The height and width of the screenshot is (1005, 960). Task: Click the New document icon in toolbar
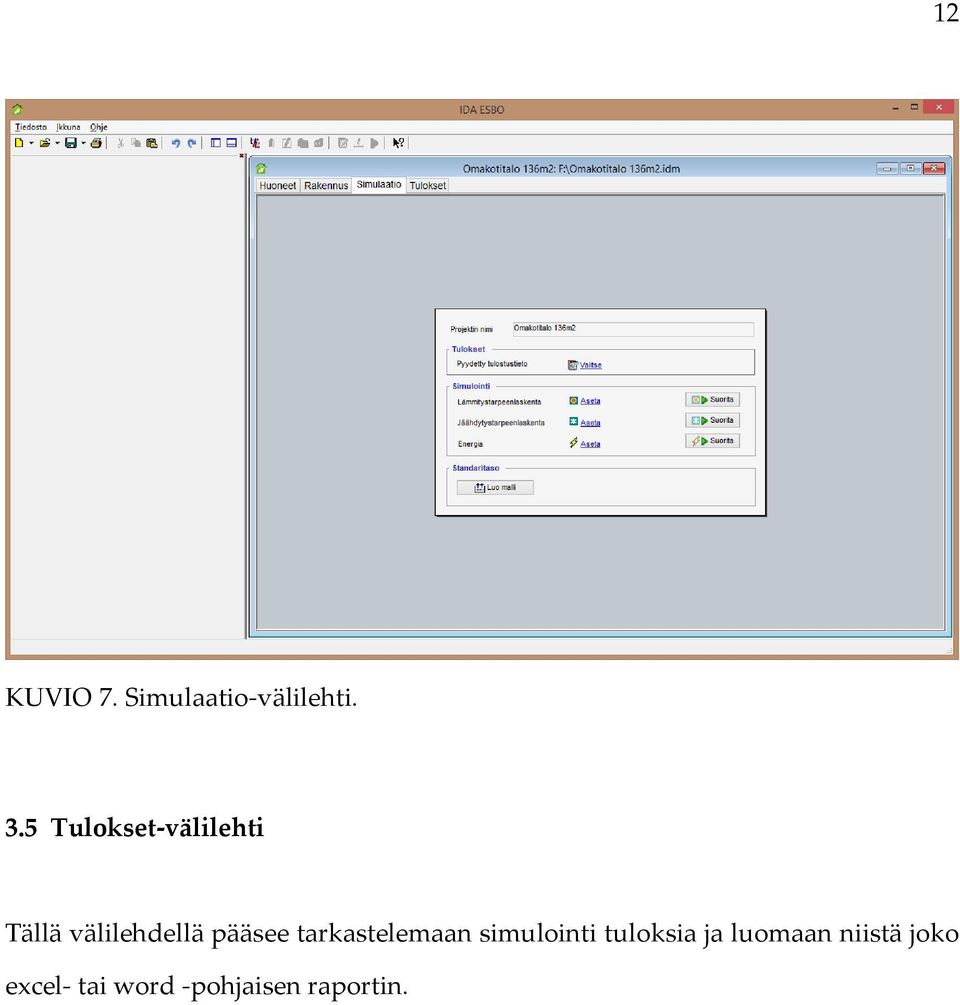pos(19,143)
